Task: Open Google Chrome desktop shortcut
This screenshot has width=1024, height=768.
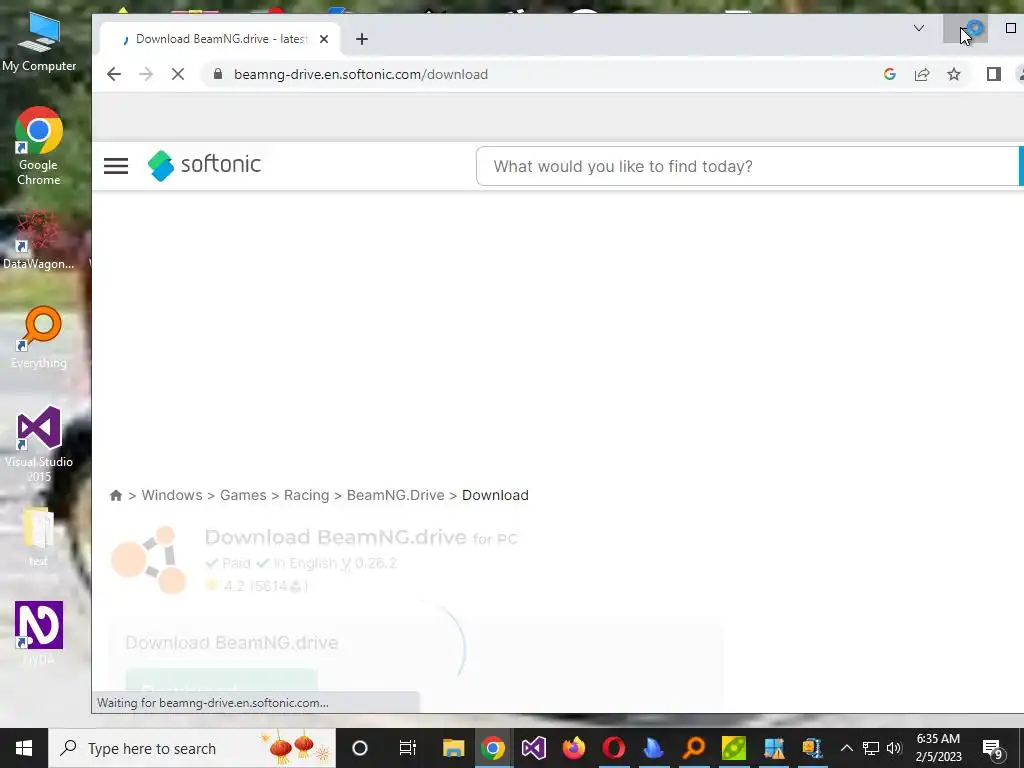Action: (x=39, y=146)
